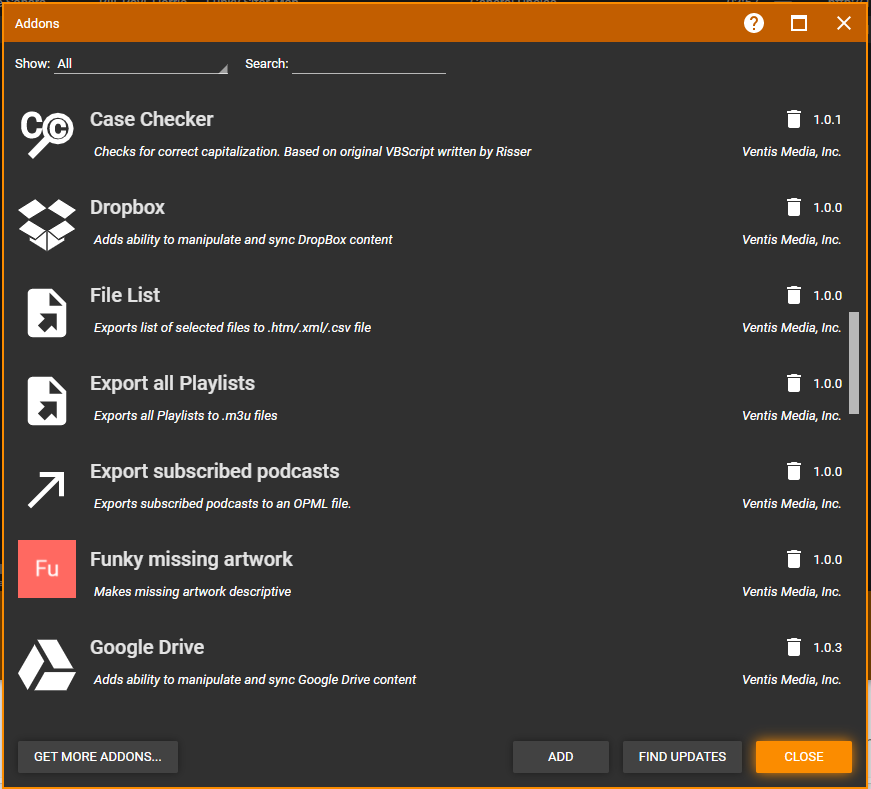Image resolution: width=871 pixels, height=789 pixels.
Task: Remove the Dropbox addon with trash icon
Action: (794, 208)
